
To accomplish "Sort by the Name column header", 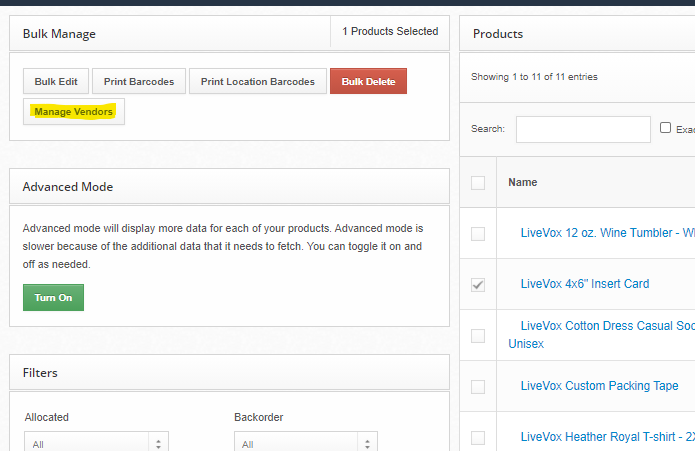I will [x=523, y=182].
